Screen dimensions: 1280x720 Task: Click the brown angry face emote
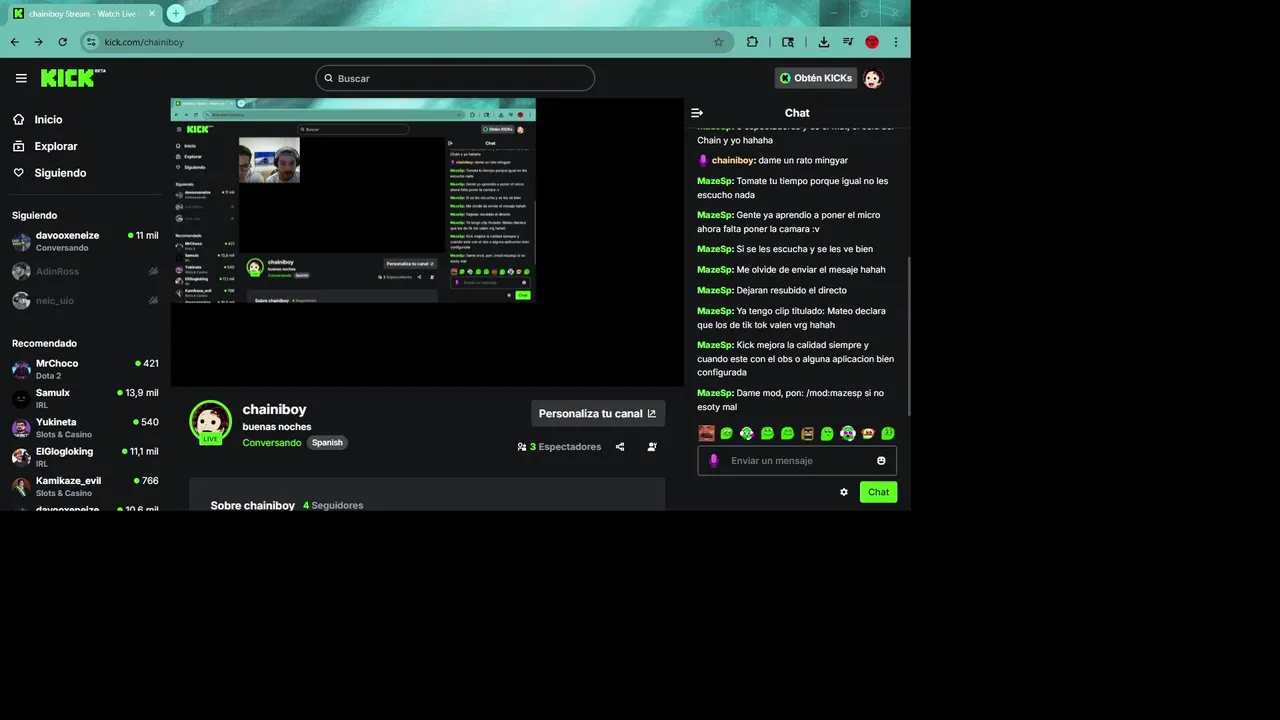coord(807,433)
